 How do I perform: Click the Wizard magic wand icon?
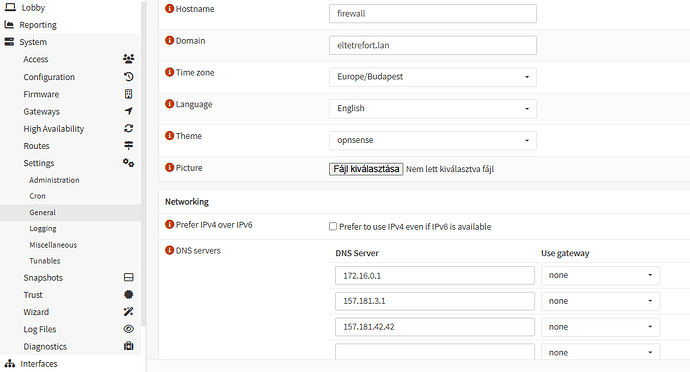[x=128, y=312]
